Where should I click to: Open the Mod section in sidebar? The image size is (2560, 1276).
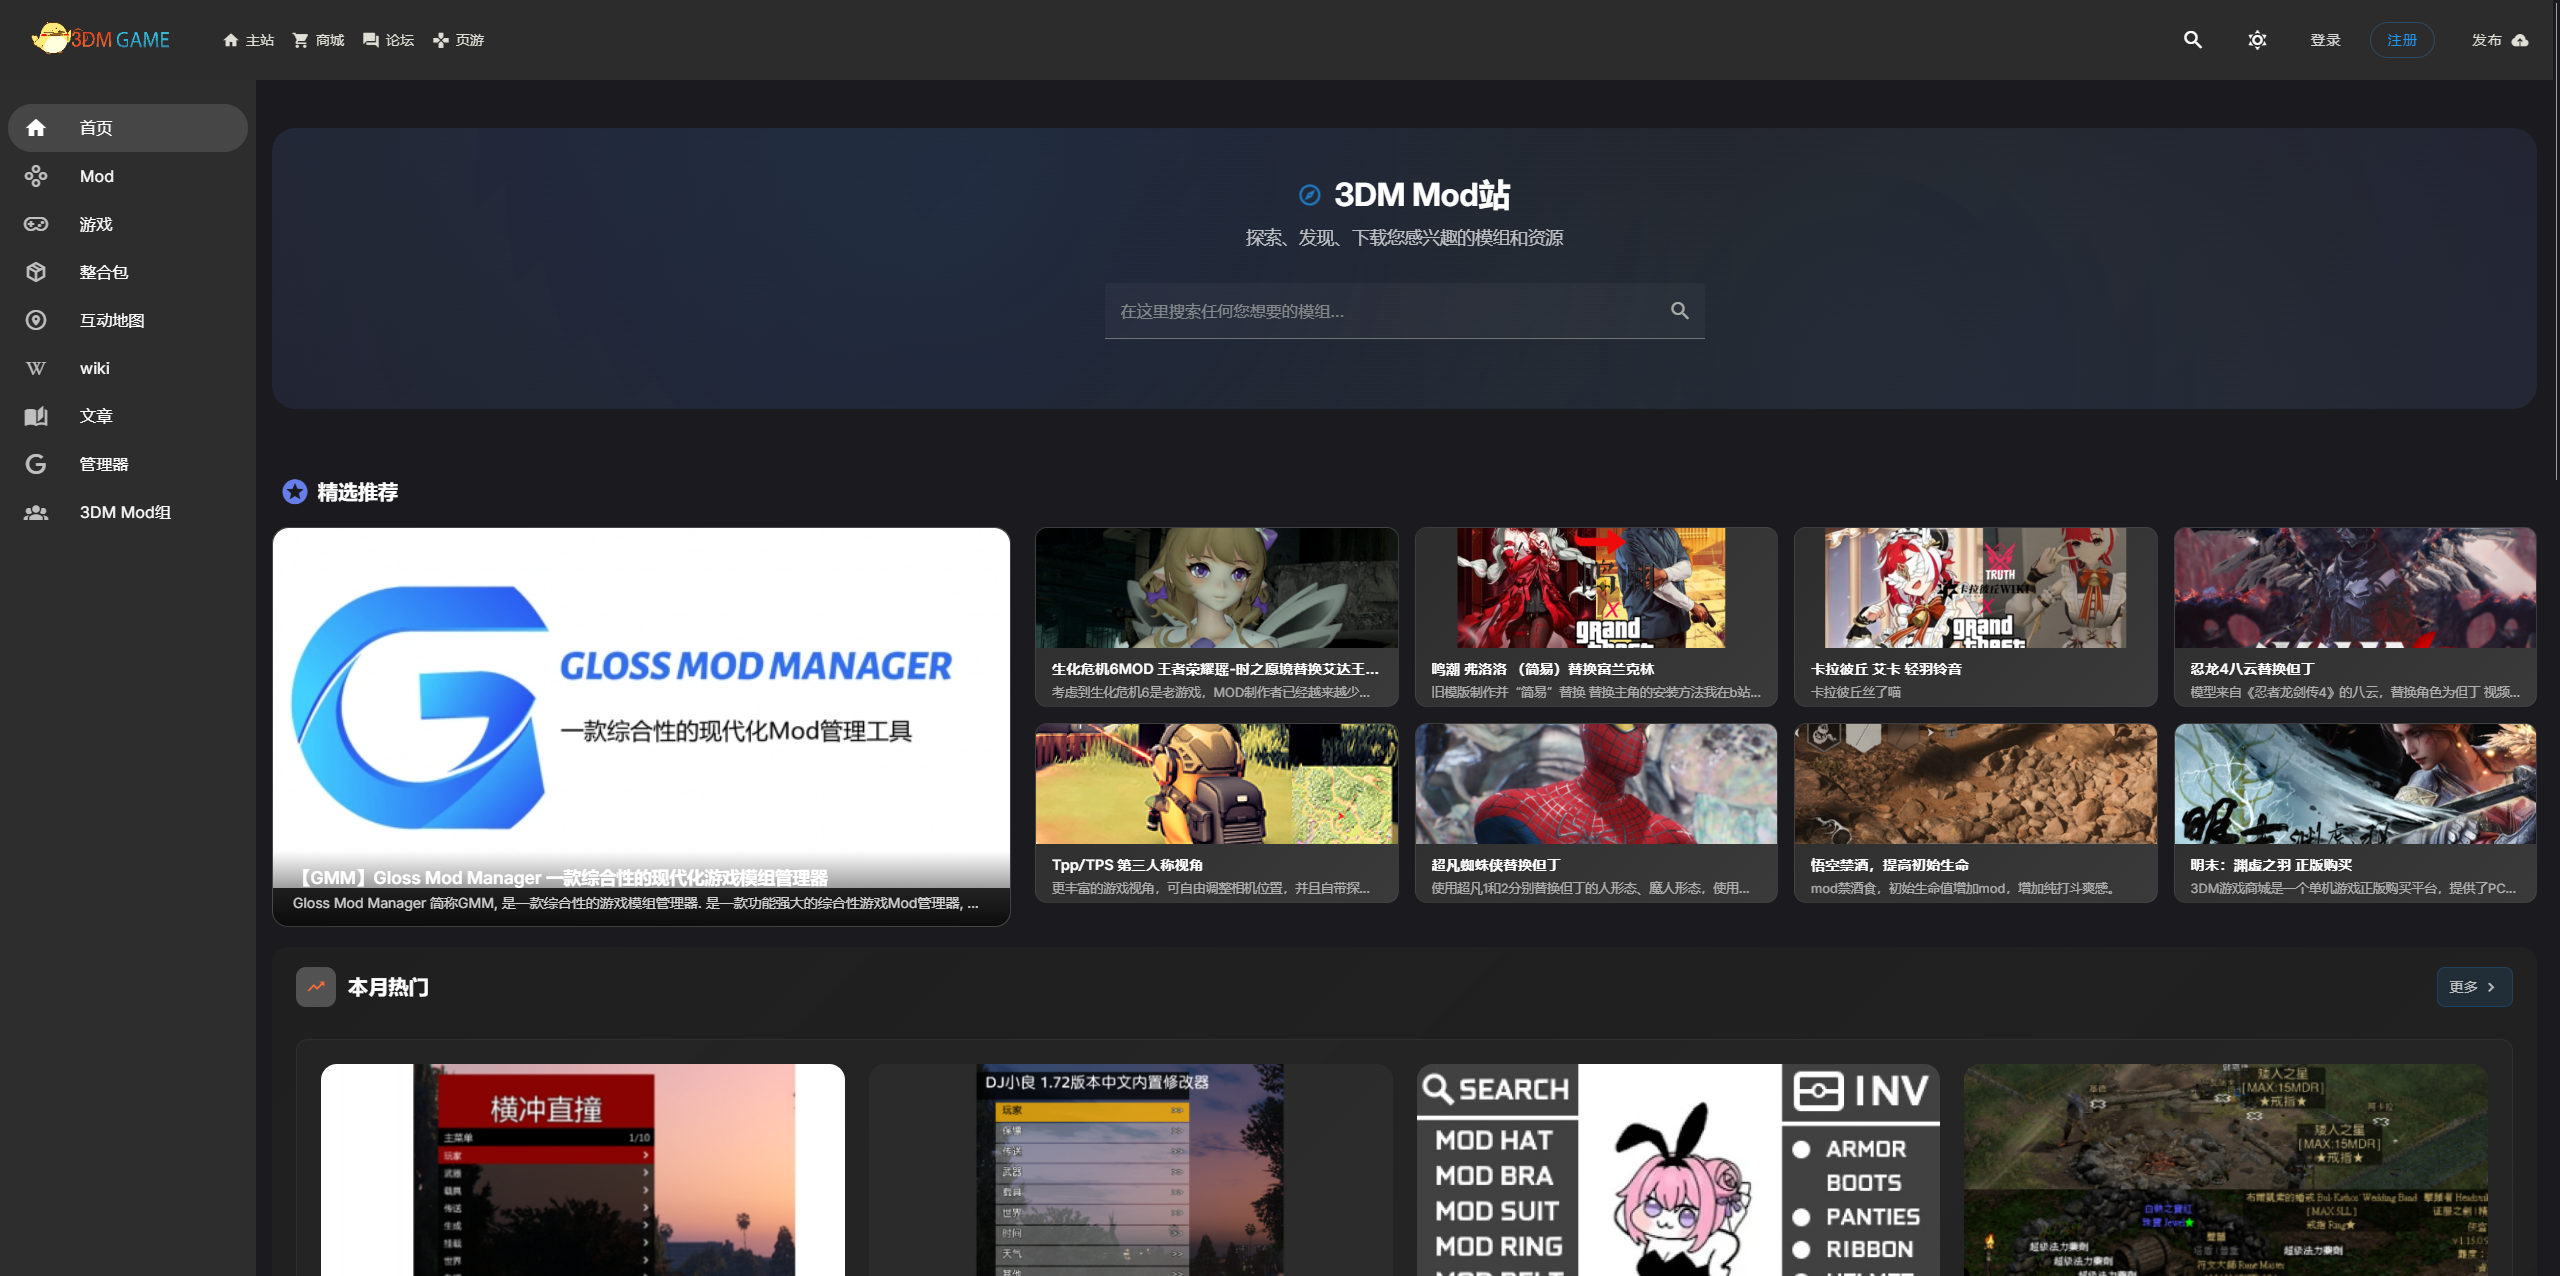coord(96,176)
